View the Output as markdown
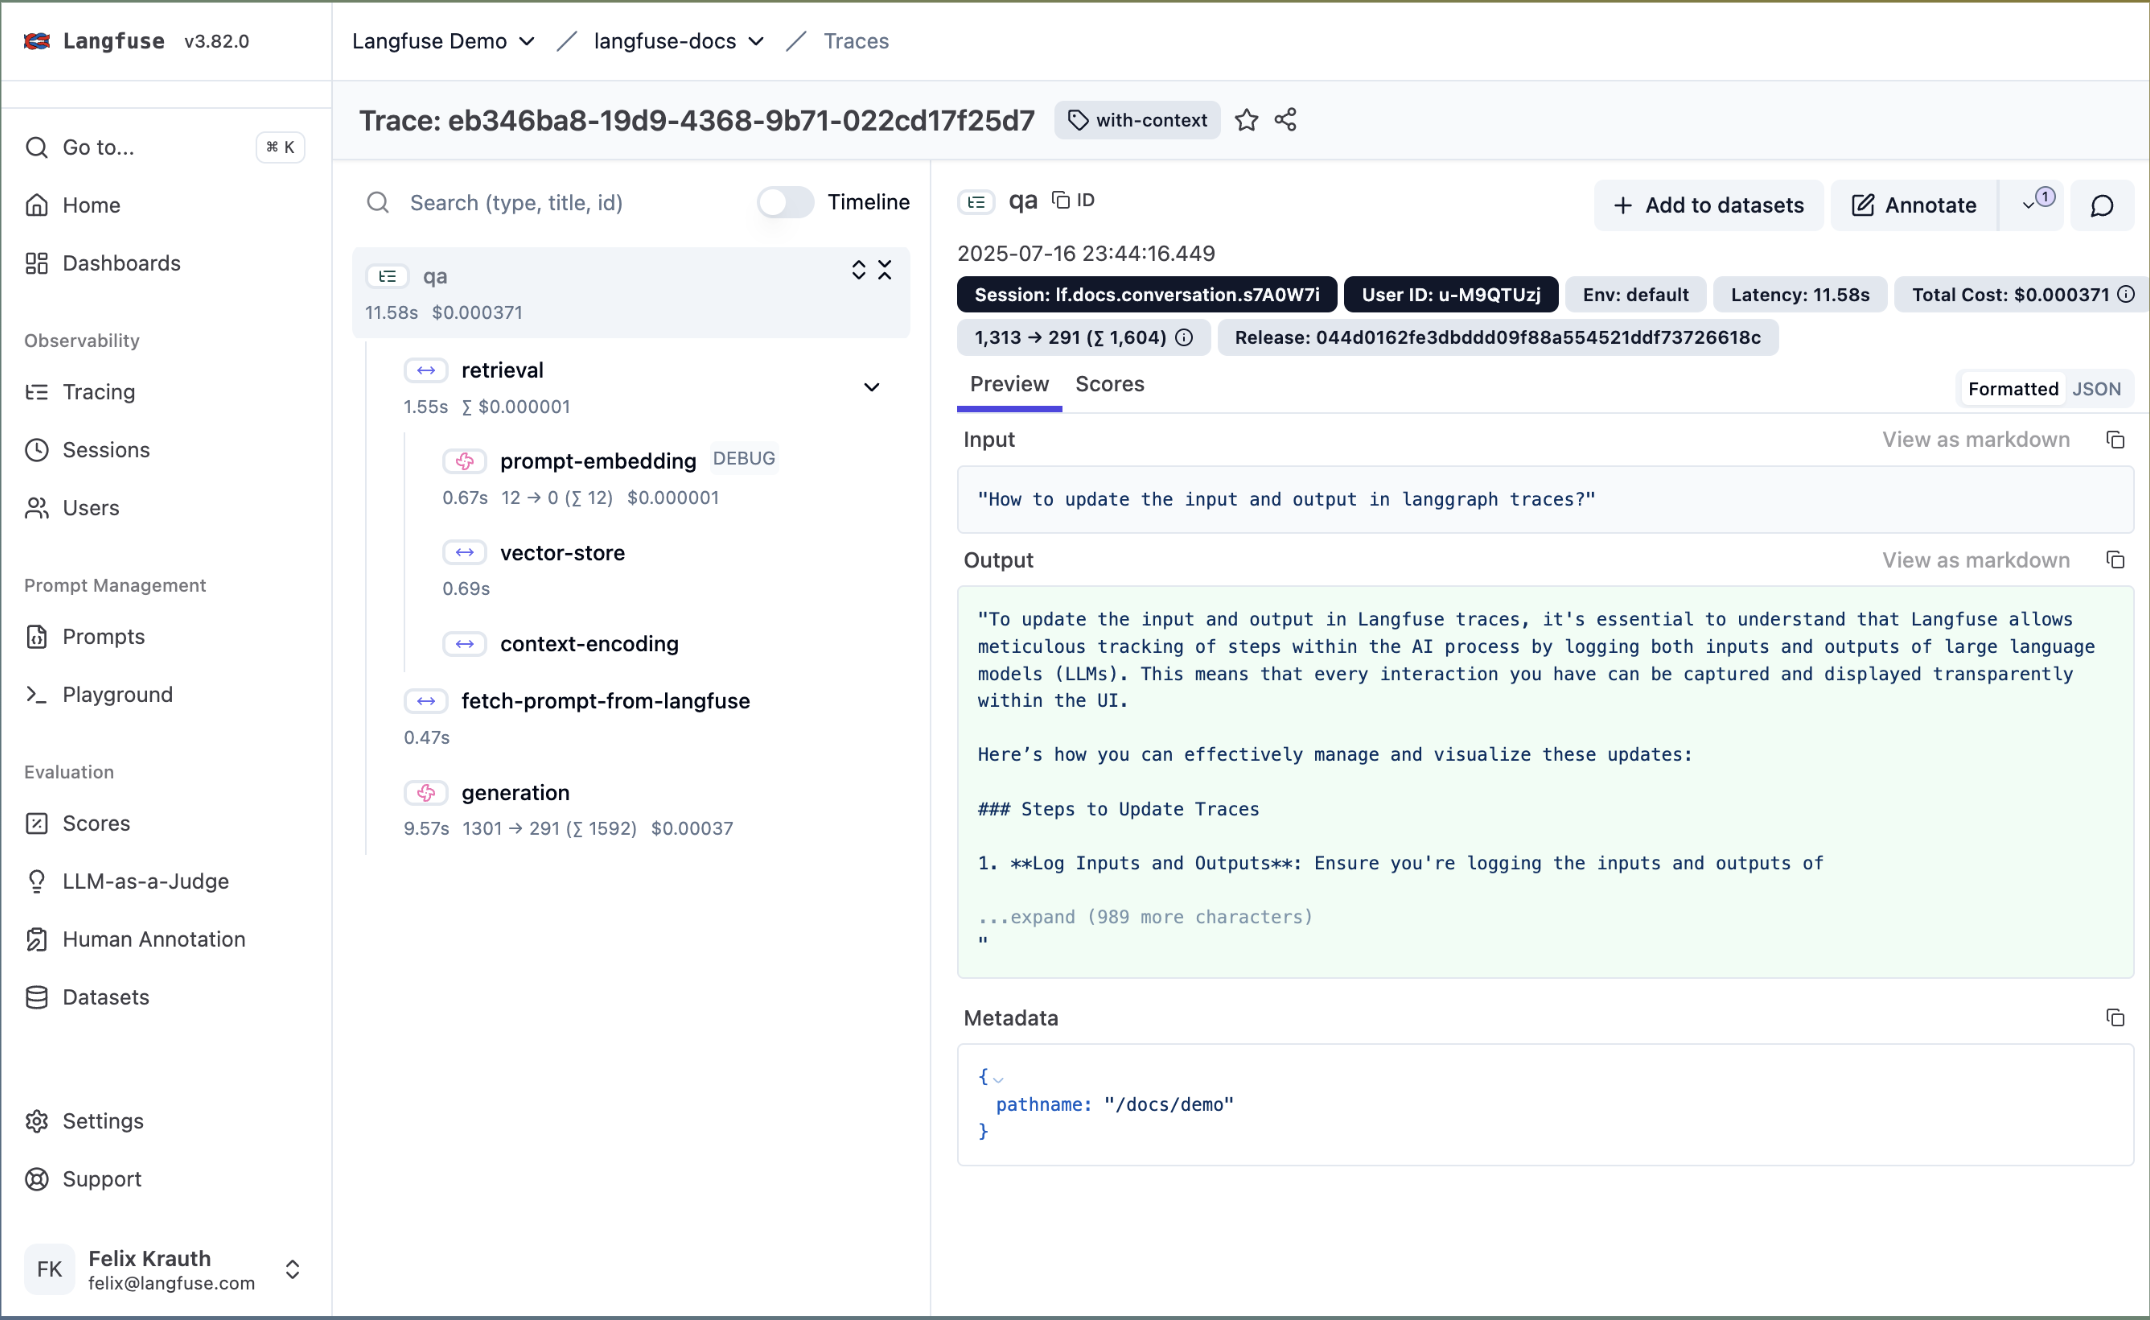The height and width of the screenshot is (1320, 2150). point(1975,560)
